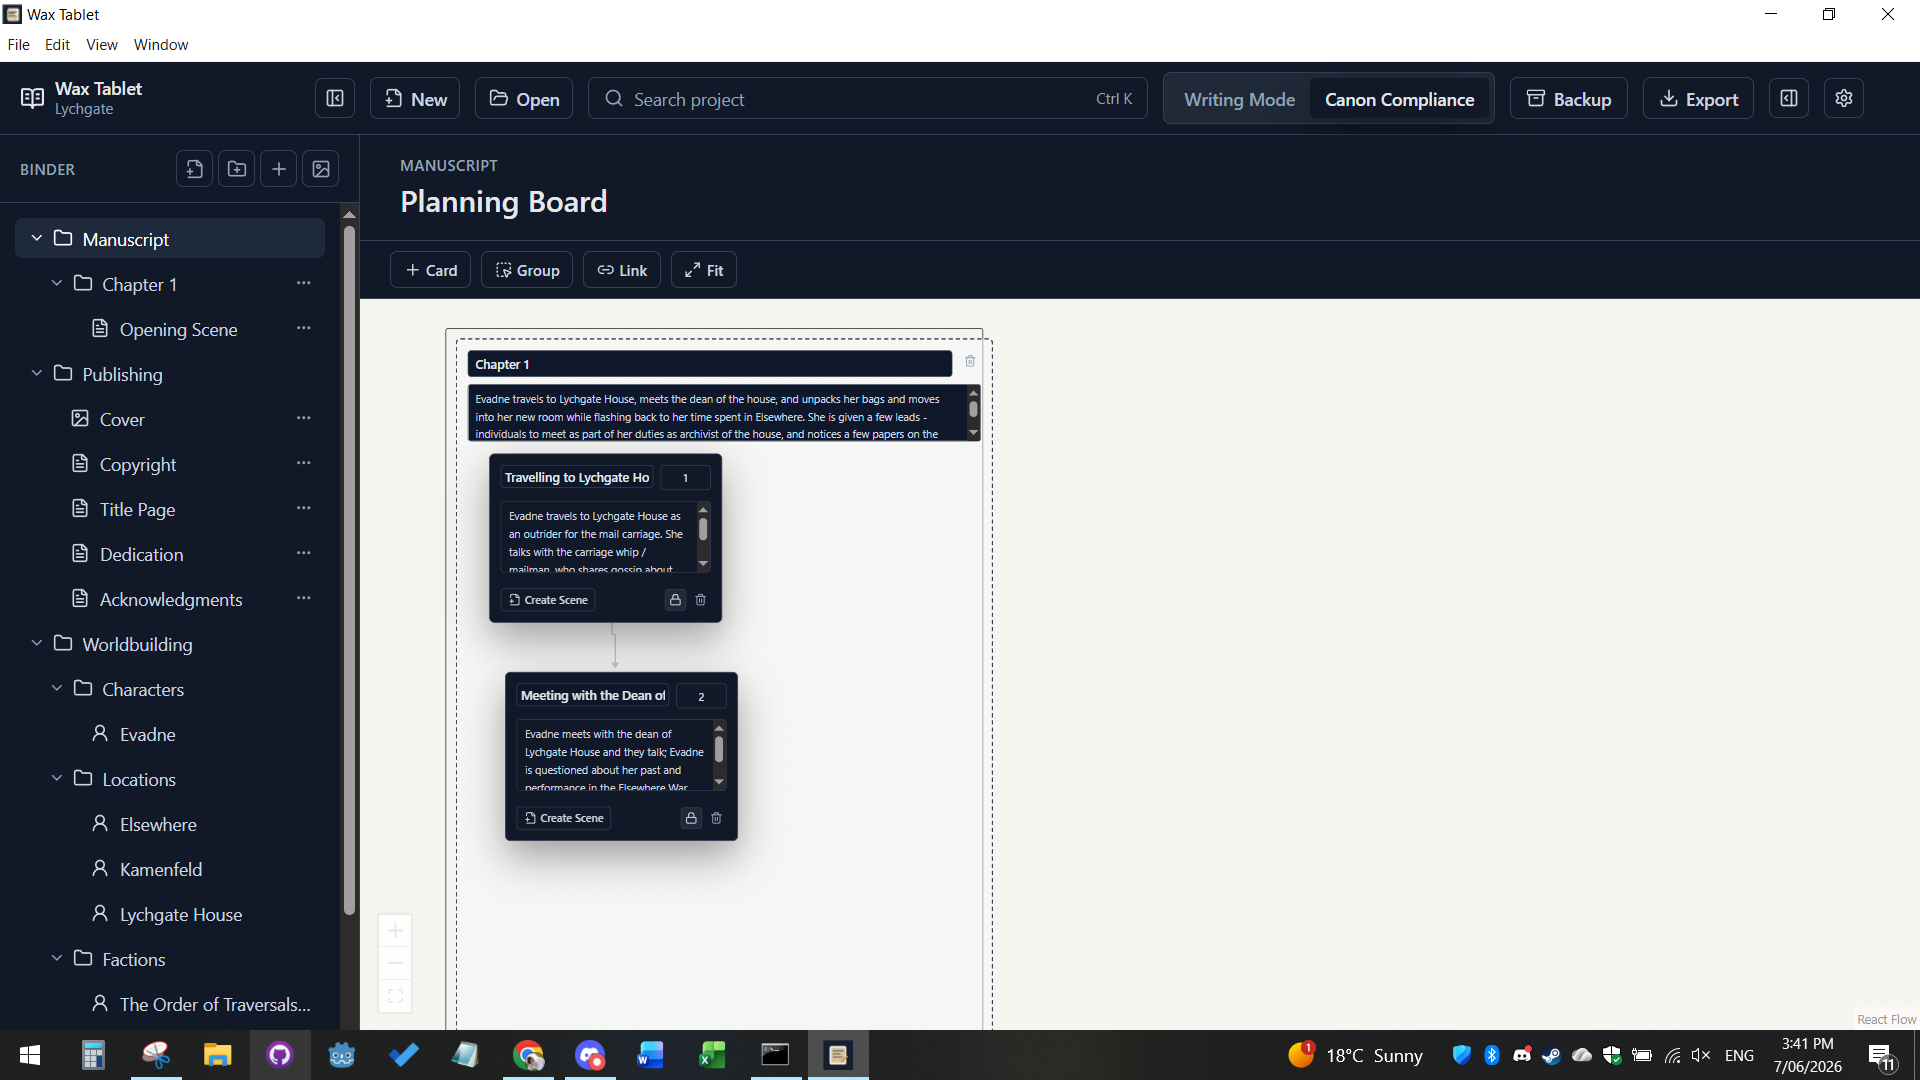Open options menu for Chapter 1
1920x1080 pixels.
click(x=304, y=284)
